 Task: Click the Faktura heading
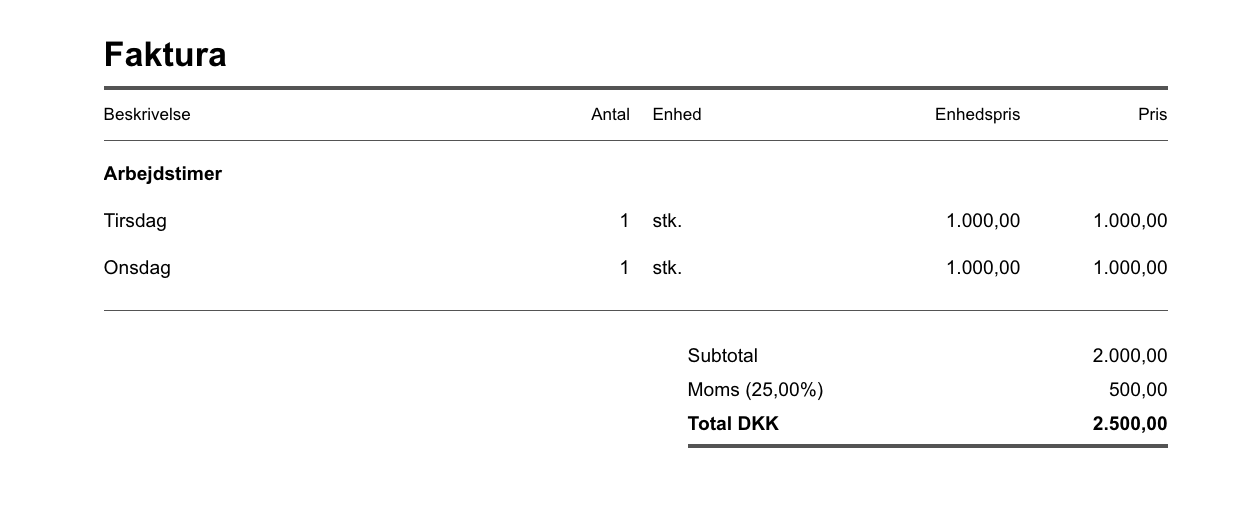point(165,54)
